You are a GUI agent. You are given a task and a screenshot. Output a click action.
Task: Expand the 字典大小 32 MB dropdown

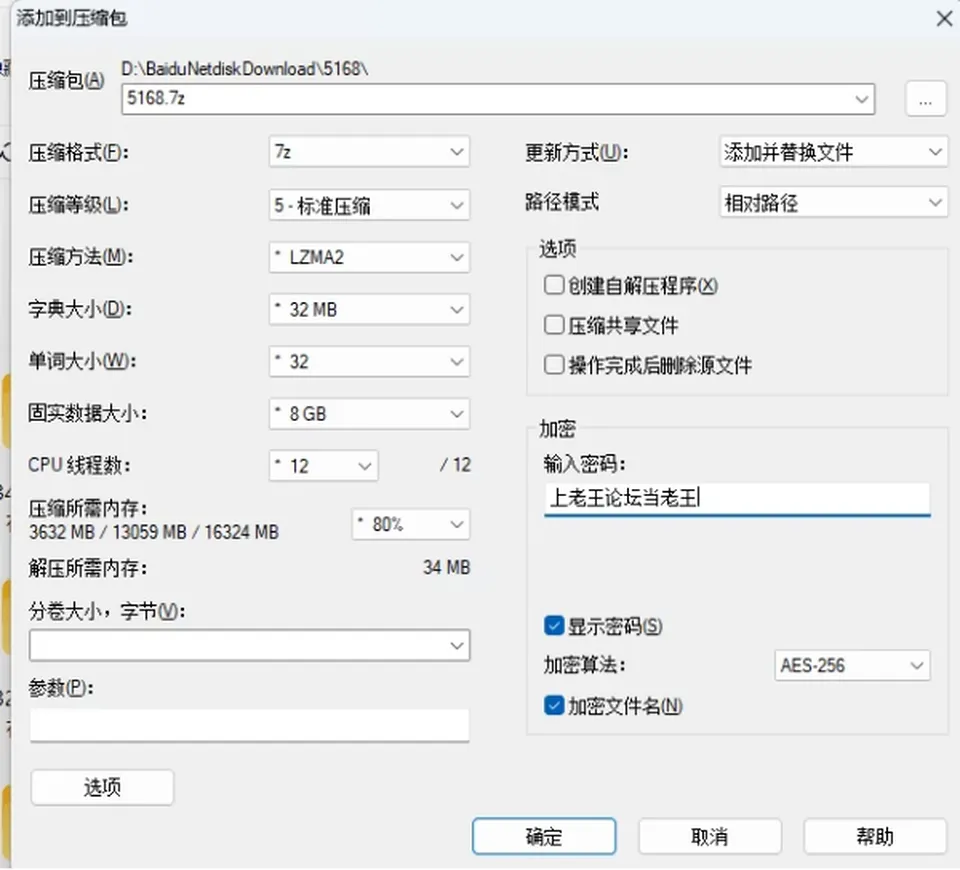click(369, 309)
